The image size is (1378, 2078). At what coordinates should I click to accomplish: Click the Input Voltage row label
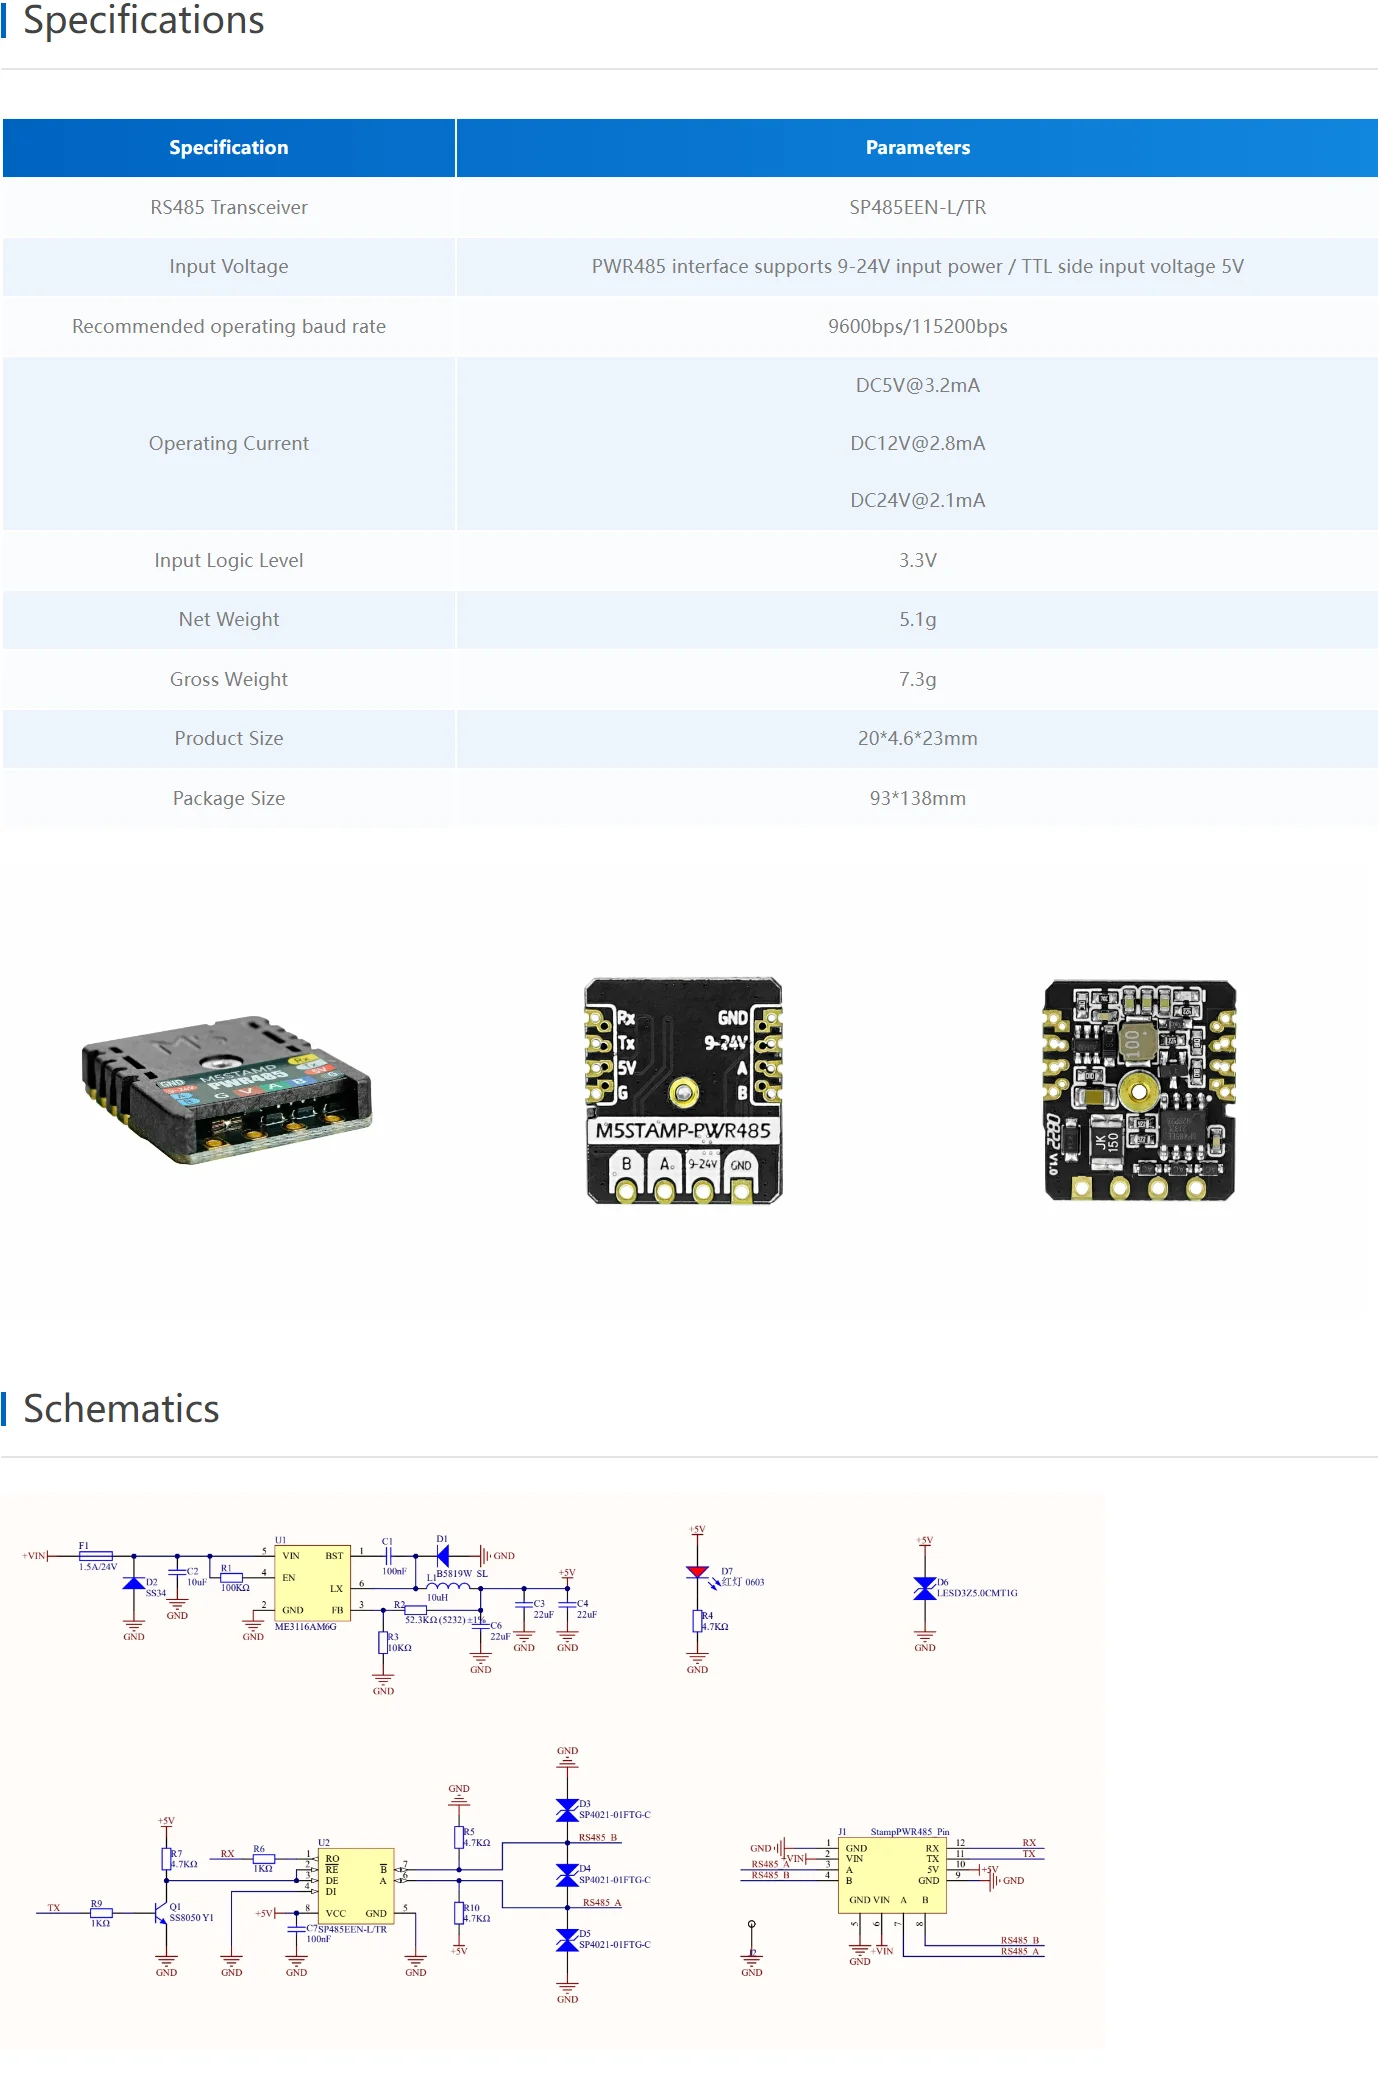coord(228,266)
